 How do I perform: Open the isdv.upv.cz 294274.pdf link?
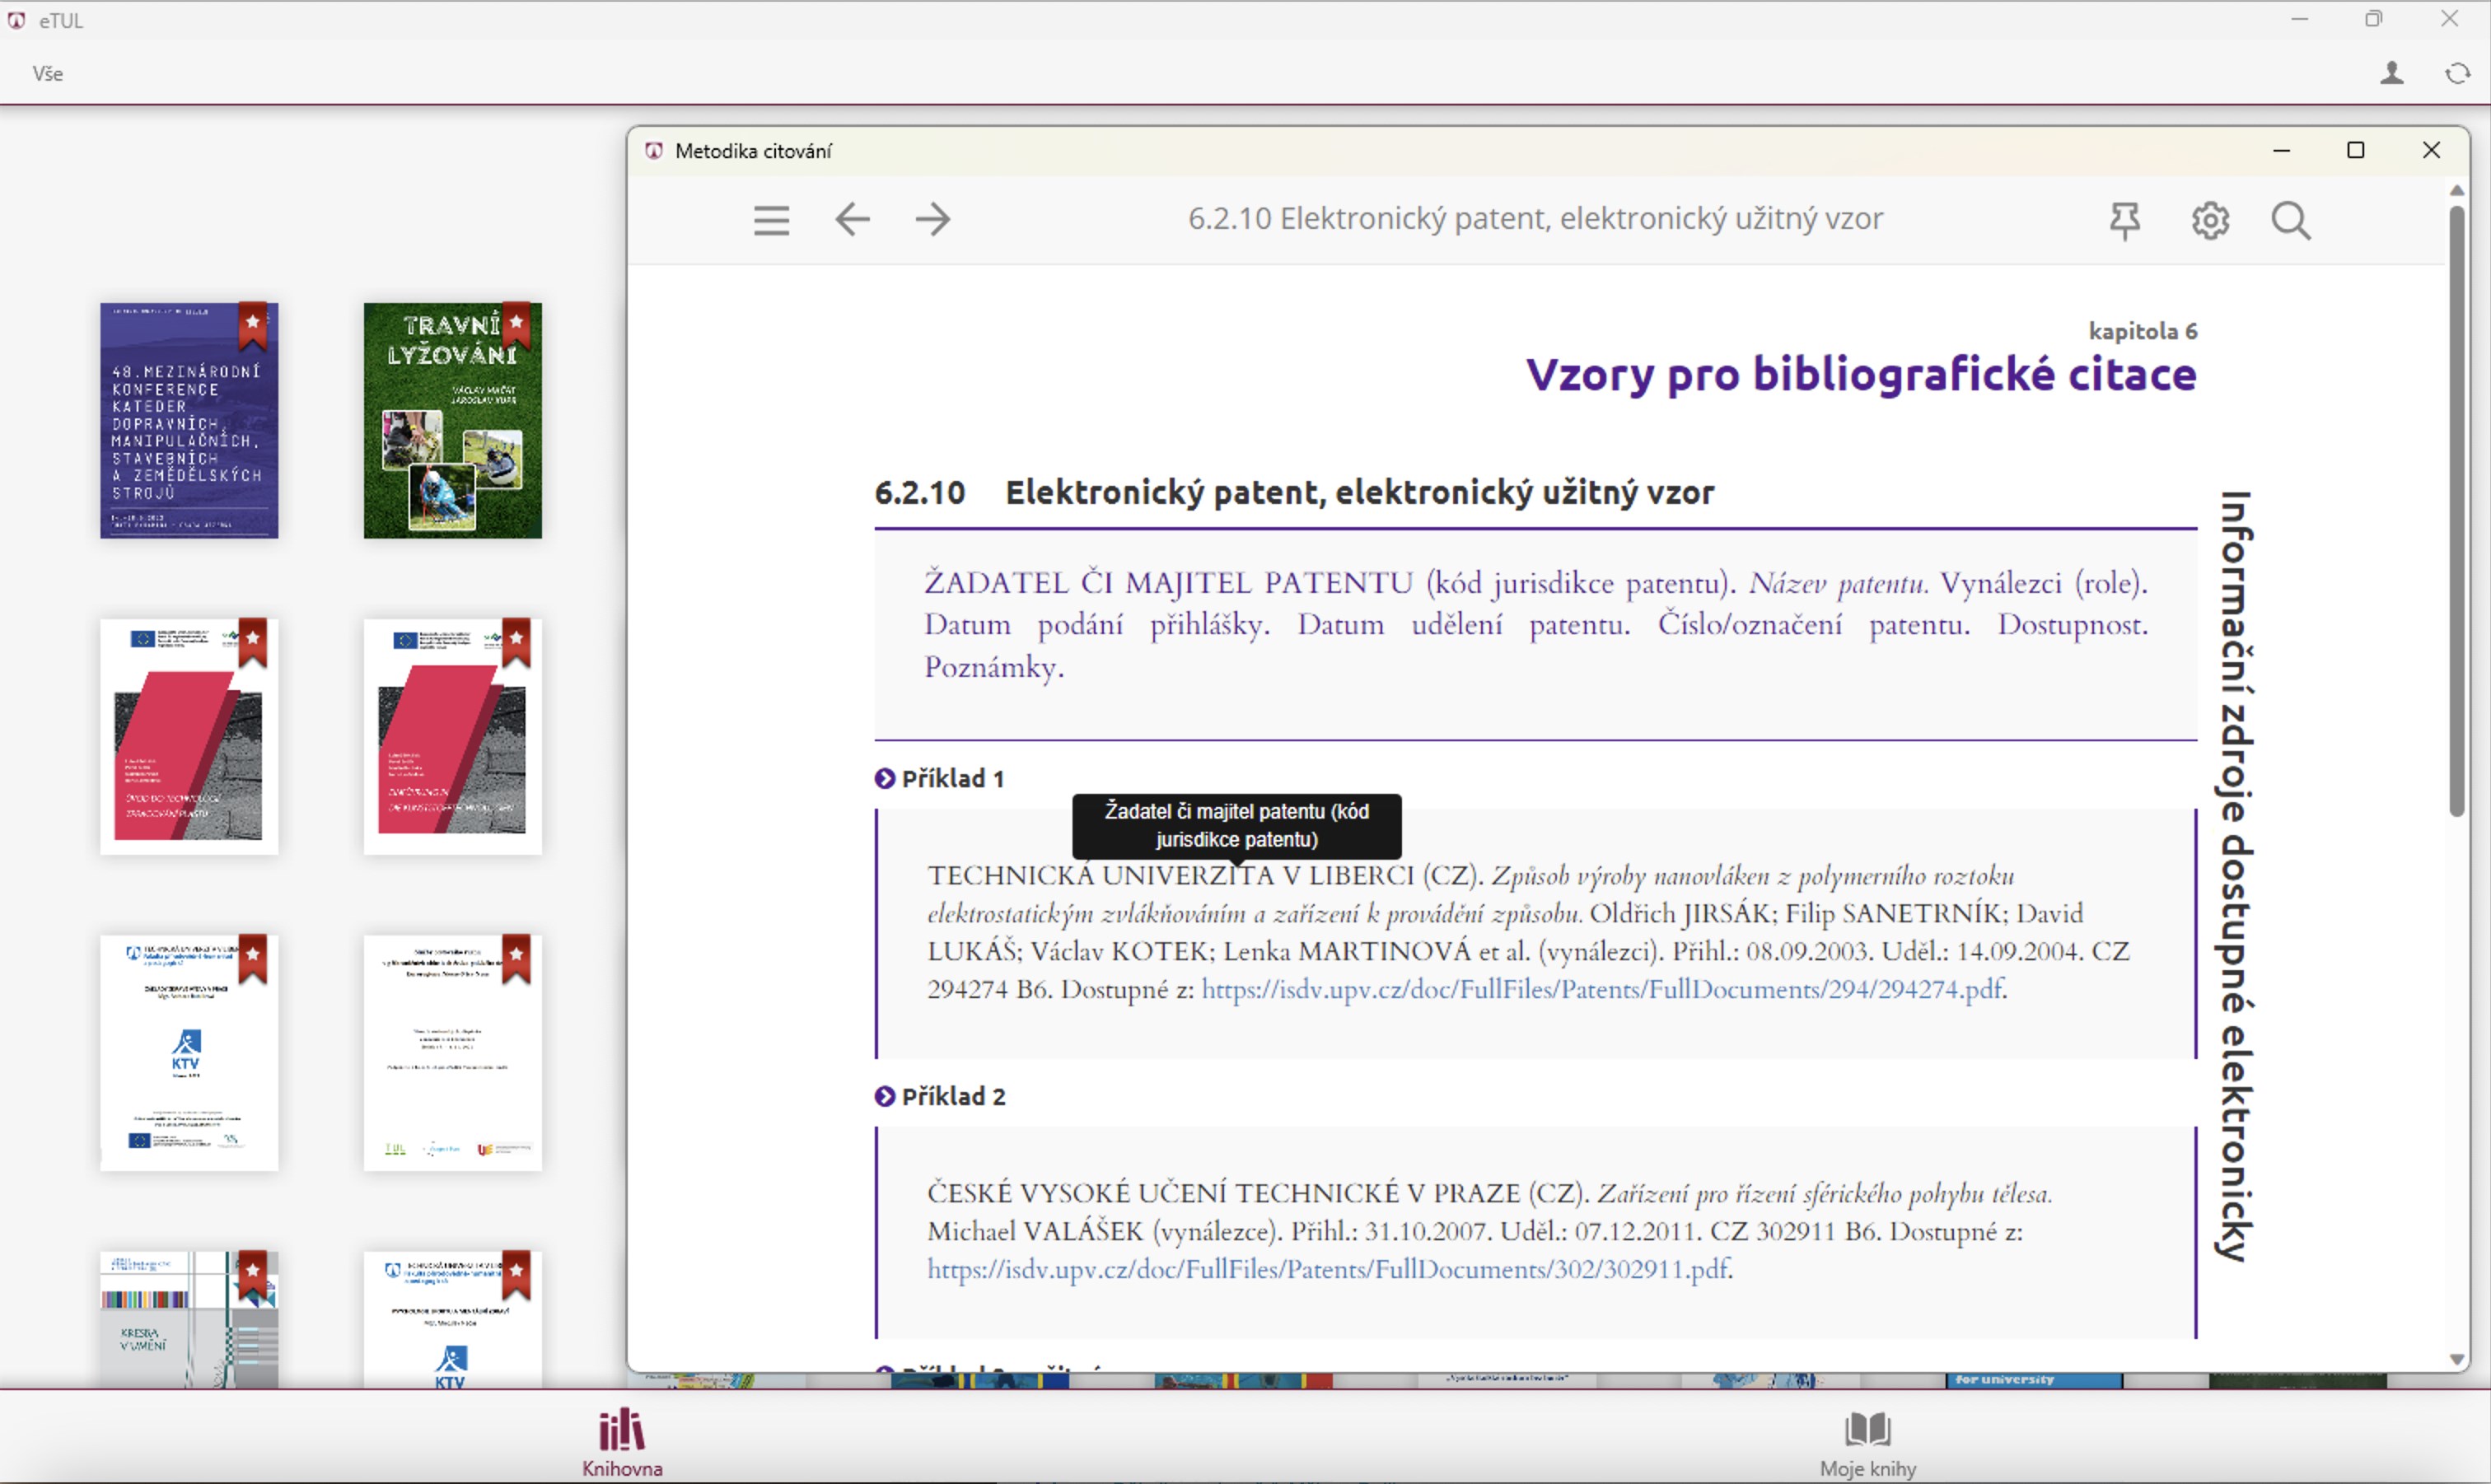point(1601,990)
